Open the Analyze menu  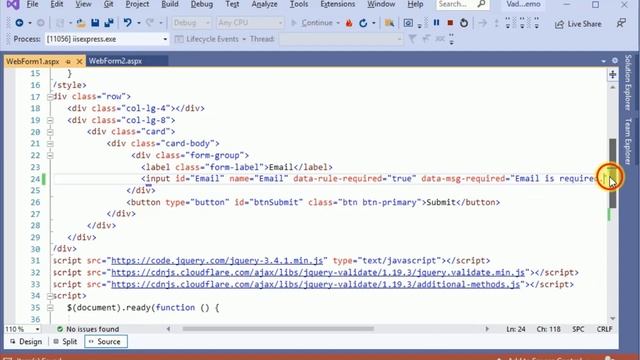click(x=264, y=4)
